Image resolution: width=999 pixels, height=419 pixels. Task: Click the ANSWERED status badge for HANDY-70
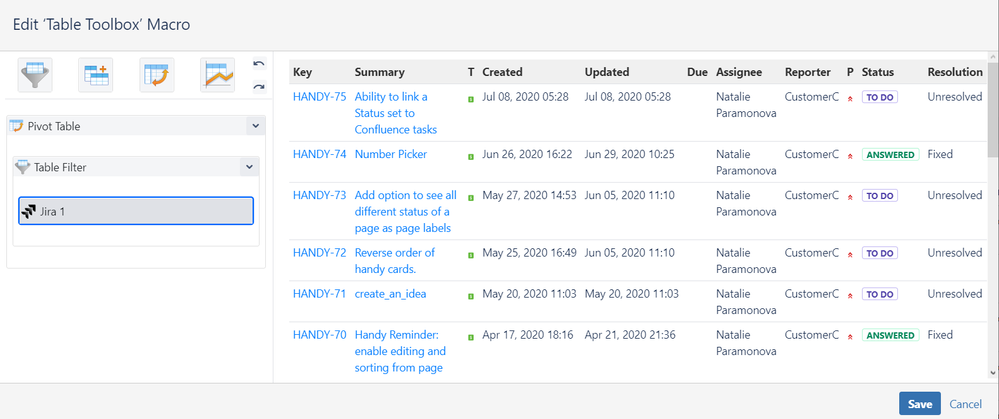click(x=890, y=335)
